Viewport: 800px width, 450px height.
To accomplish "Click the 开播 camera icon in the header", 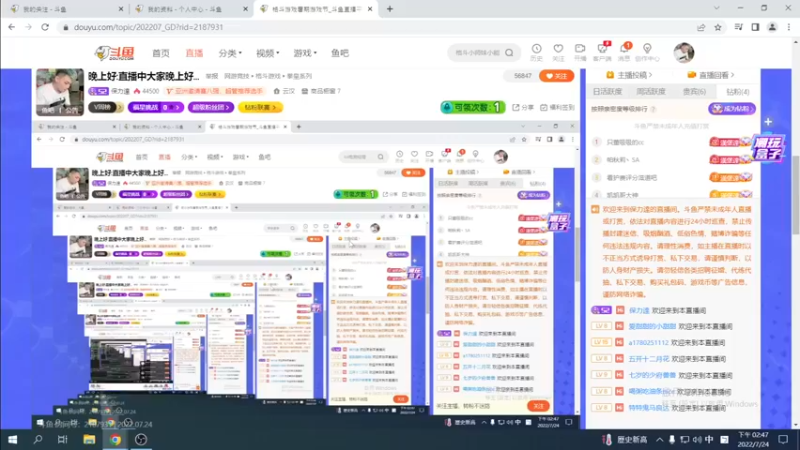I will (x=580, y=48).
